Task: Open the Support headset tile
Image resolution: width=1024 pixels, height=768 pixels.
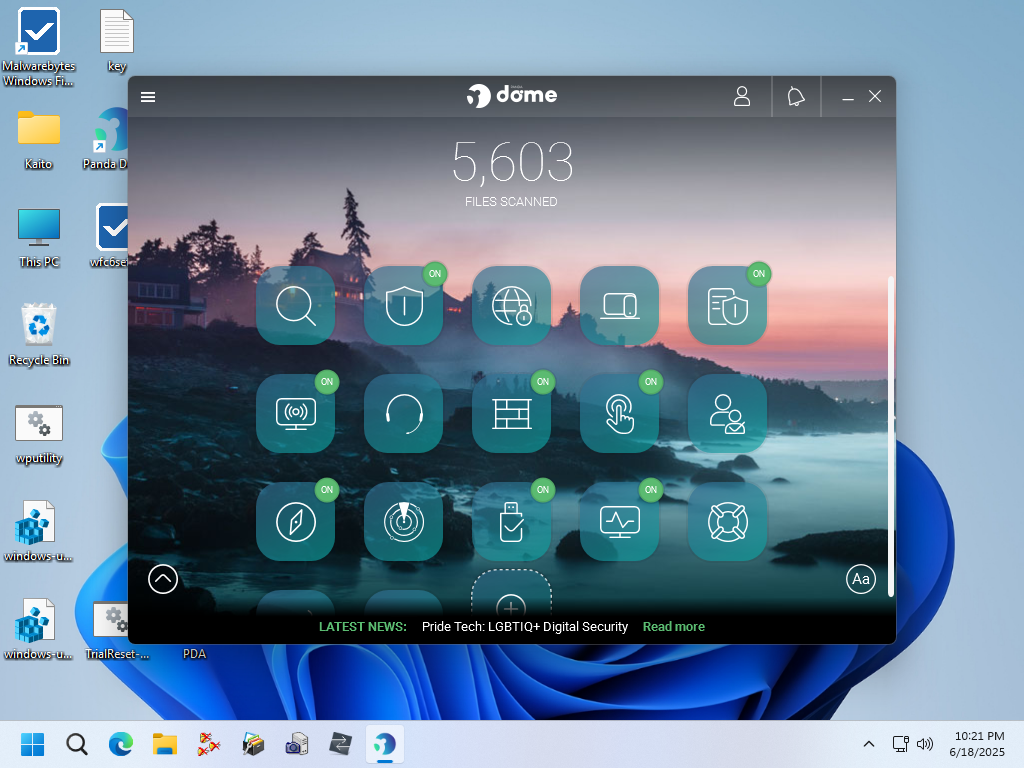Action: [x=403, y=413]
